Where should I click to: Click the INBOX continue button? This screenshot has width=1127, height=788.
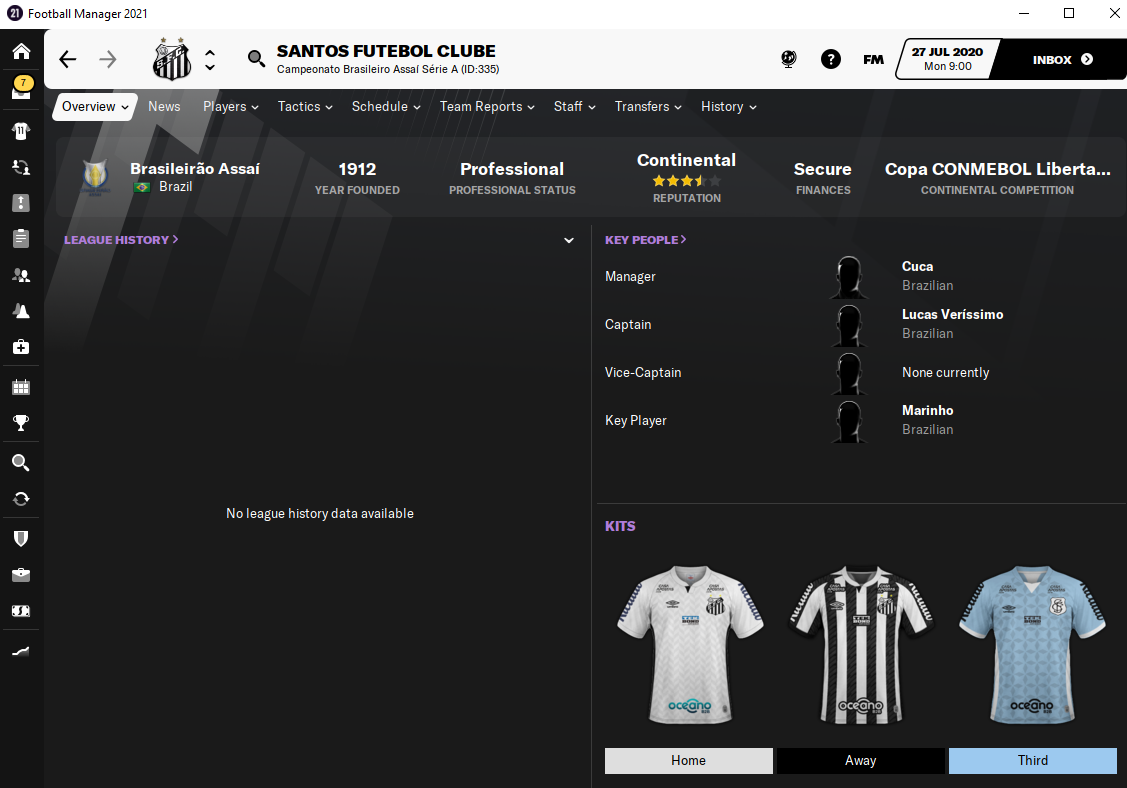coord(1062,59)
